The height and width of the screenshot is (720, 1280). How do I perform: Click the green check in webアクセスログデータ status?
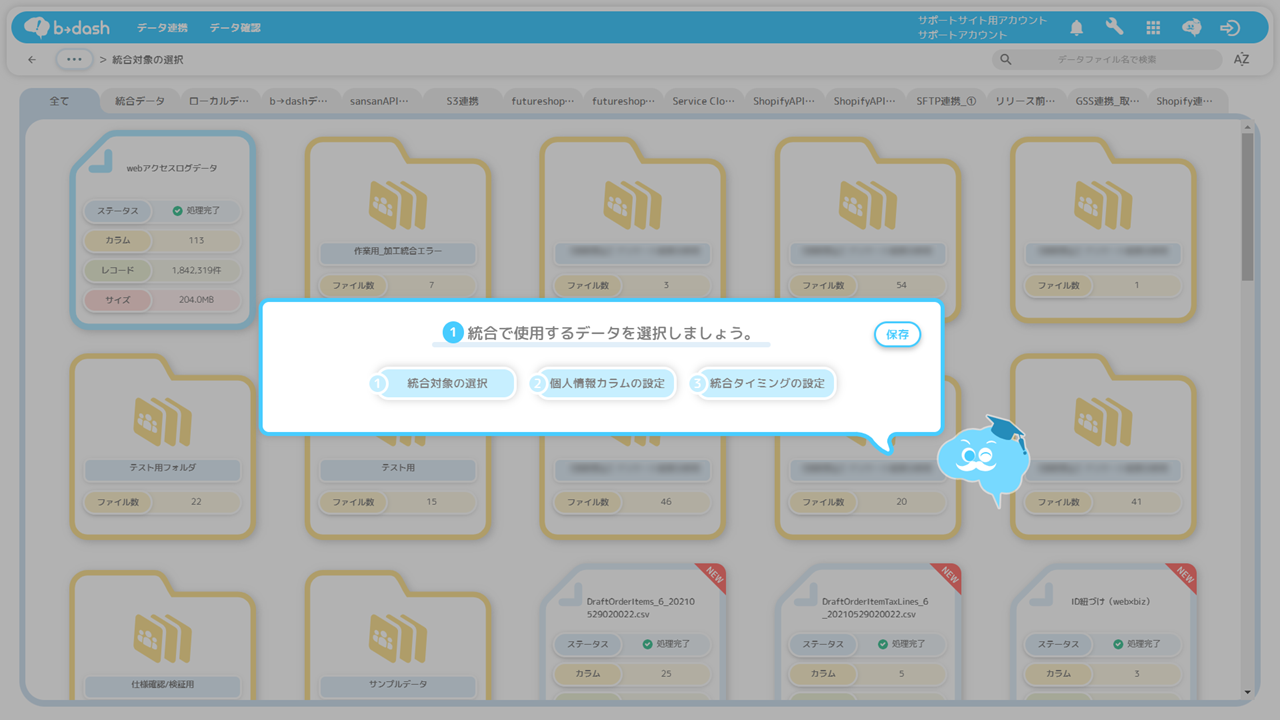coord(177,211)
